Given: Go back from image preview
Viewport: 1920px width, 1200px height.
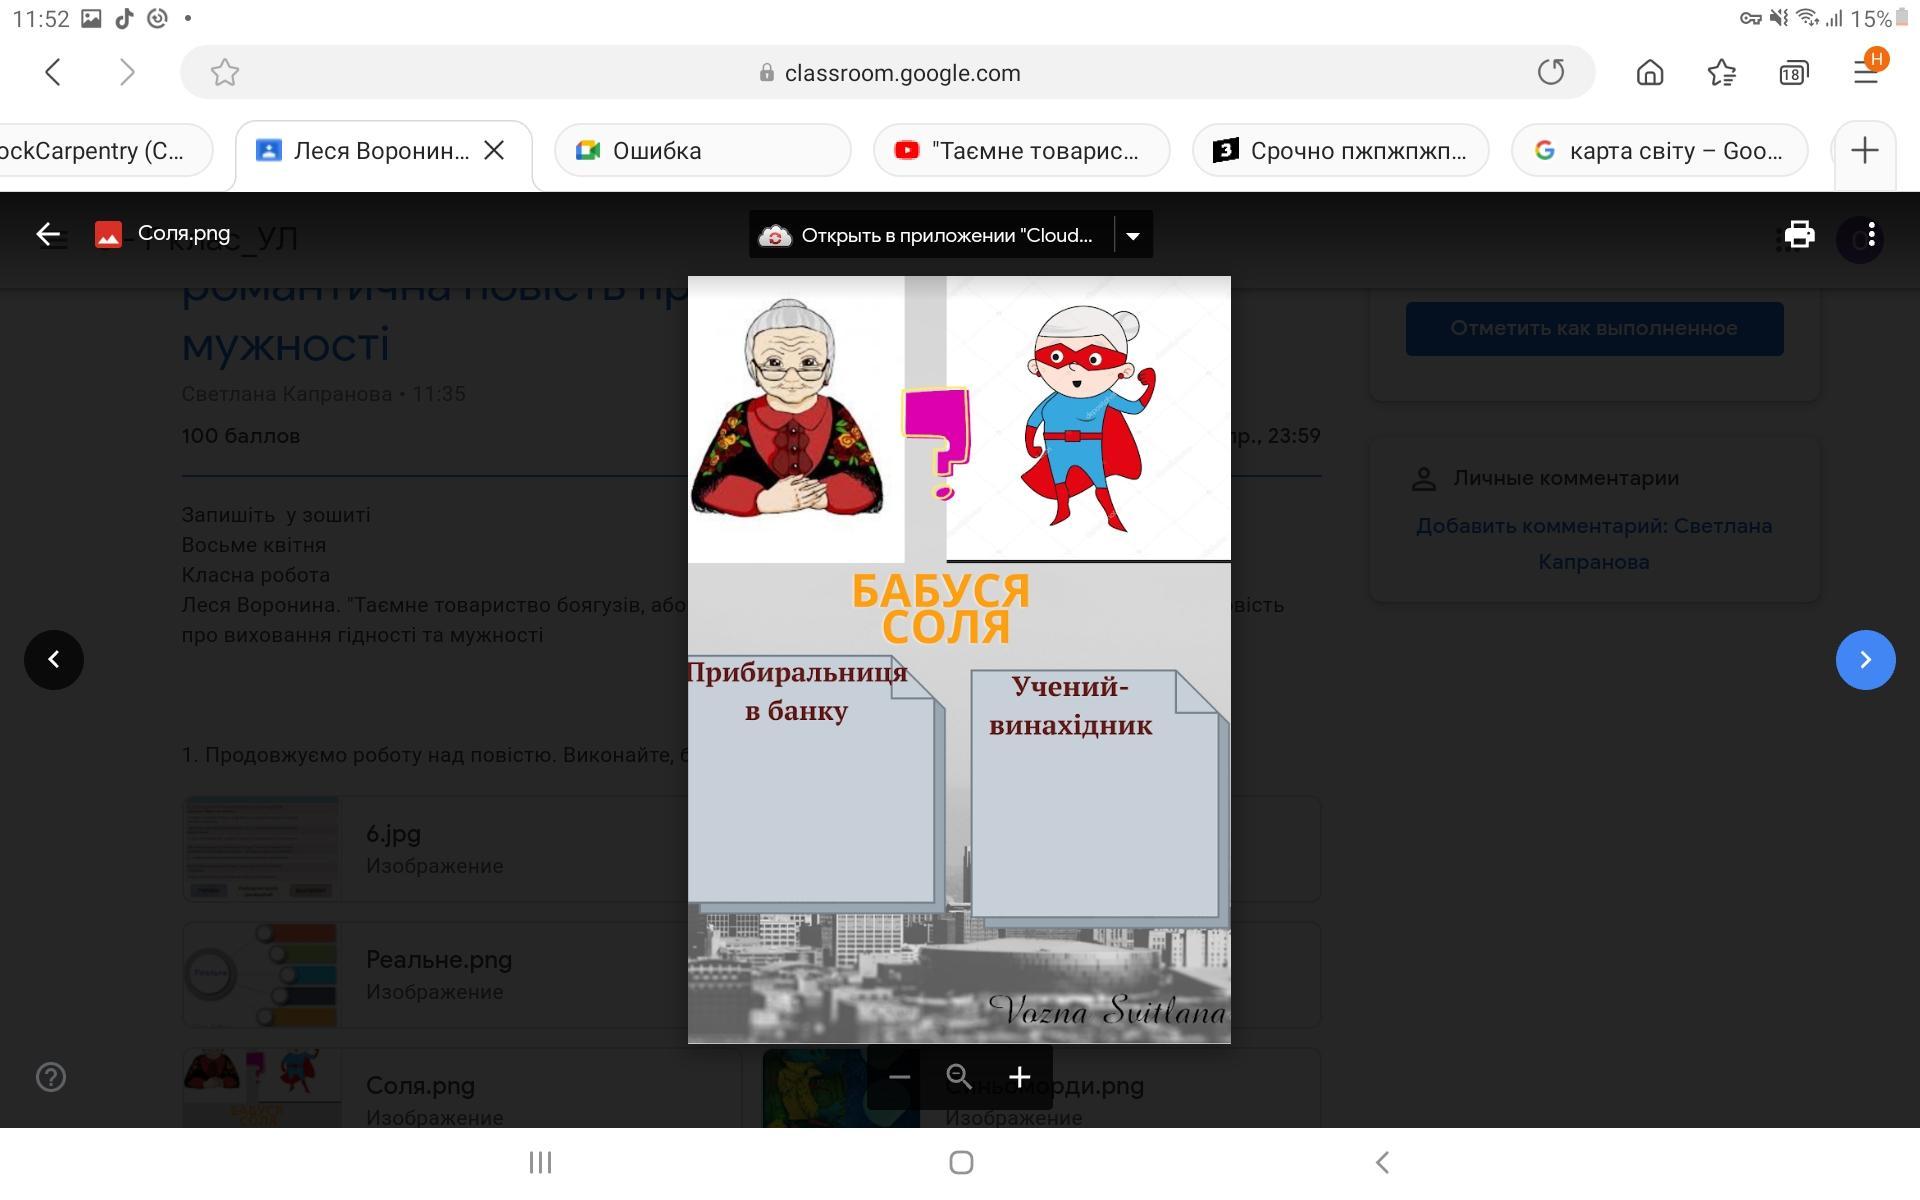Looking at the screenshot, I should (48, 234).
